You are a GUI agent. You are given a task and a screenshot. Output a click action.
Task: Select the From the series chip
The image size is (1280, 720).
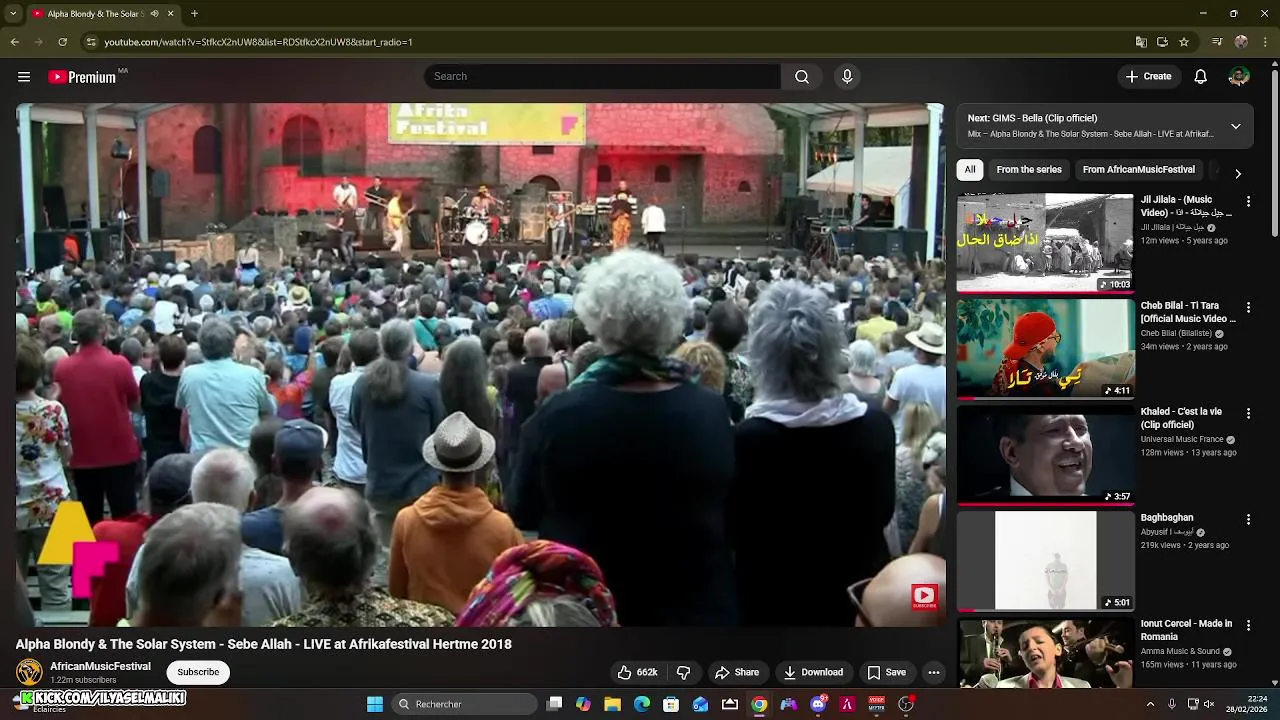pos(1029,170)
